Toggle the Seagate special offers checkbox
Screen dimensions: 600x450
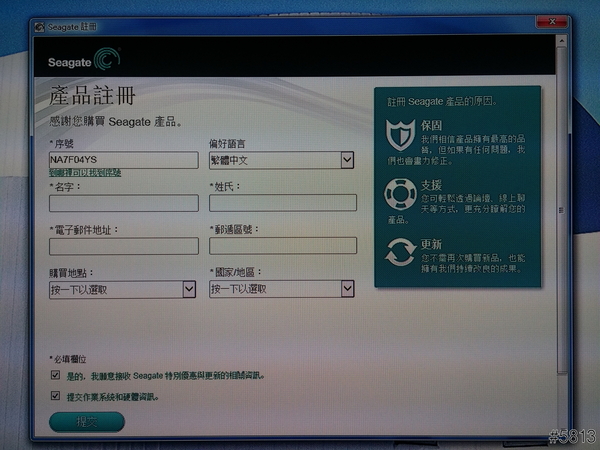(55, 375)
